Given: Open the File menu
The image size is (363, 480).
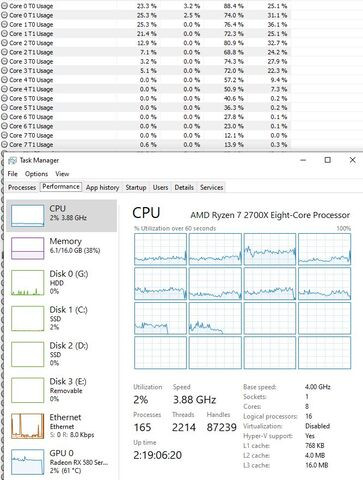Looking at the screenshot, I should point(13,174).
